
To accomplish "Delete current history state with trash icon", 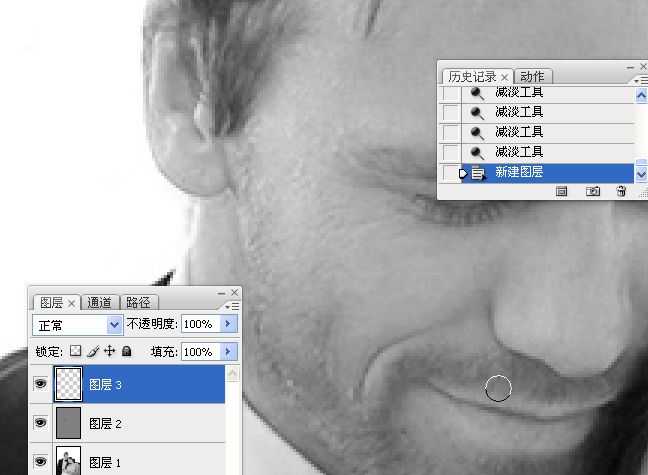I will (621, 191).
